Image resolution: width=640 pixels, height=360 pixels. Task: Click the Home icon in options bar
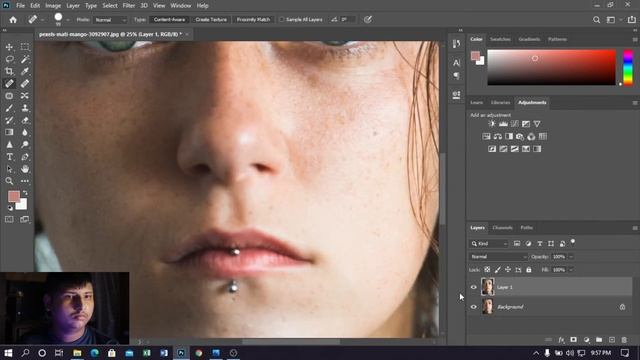click(13, 20)
